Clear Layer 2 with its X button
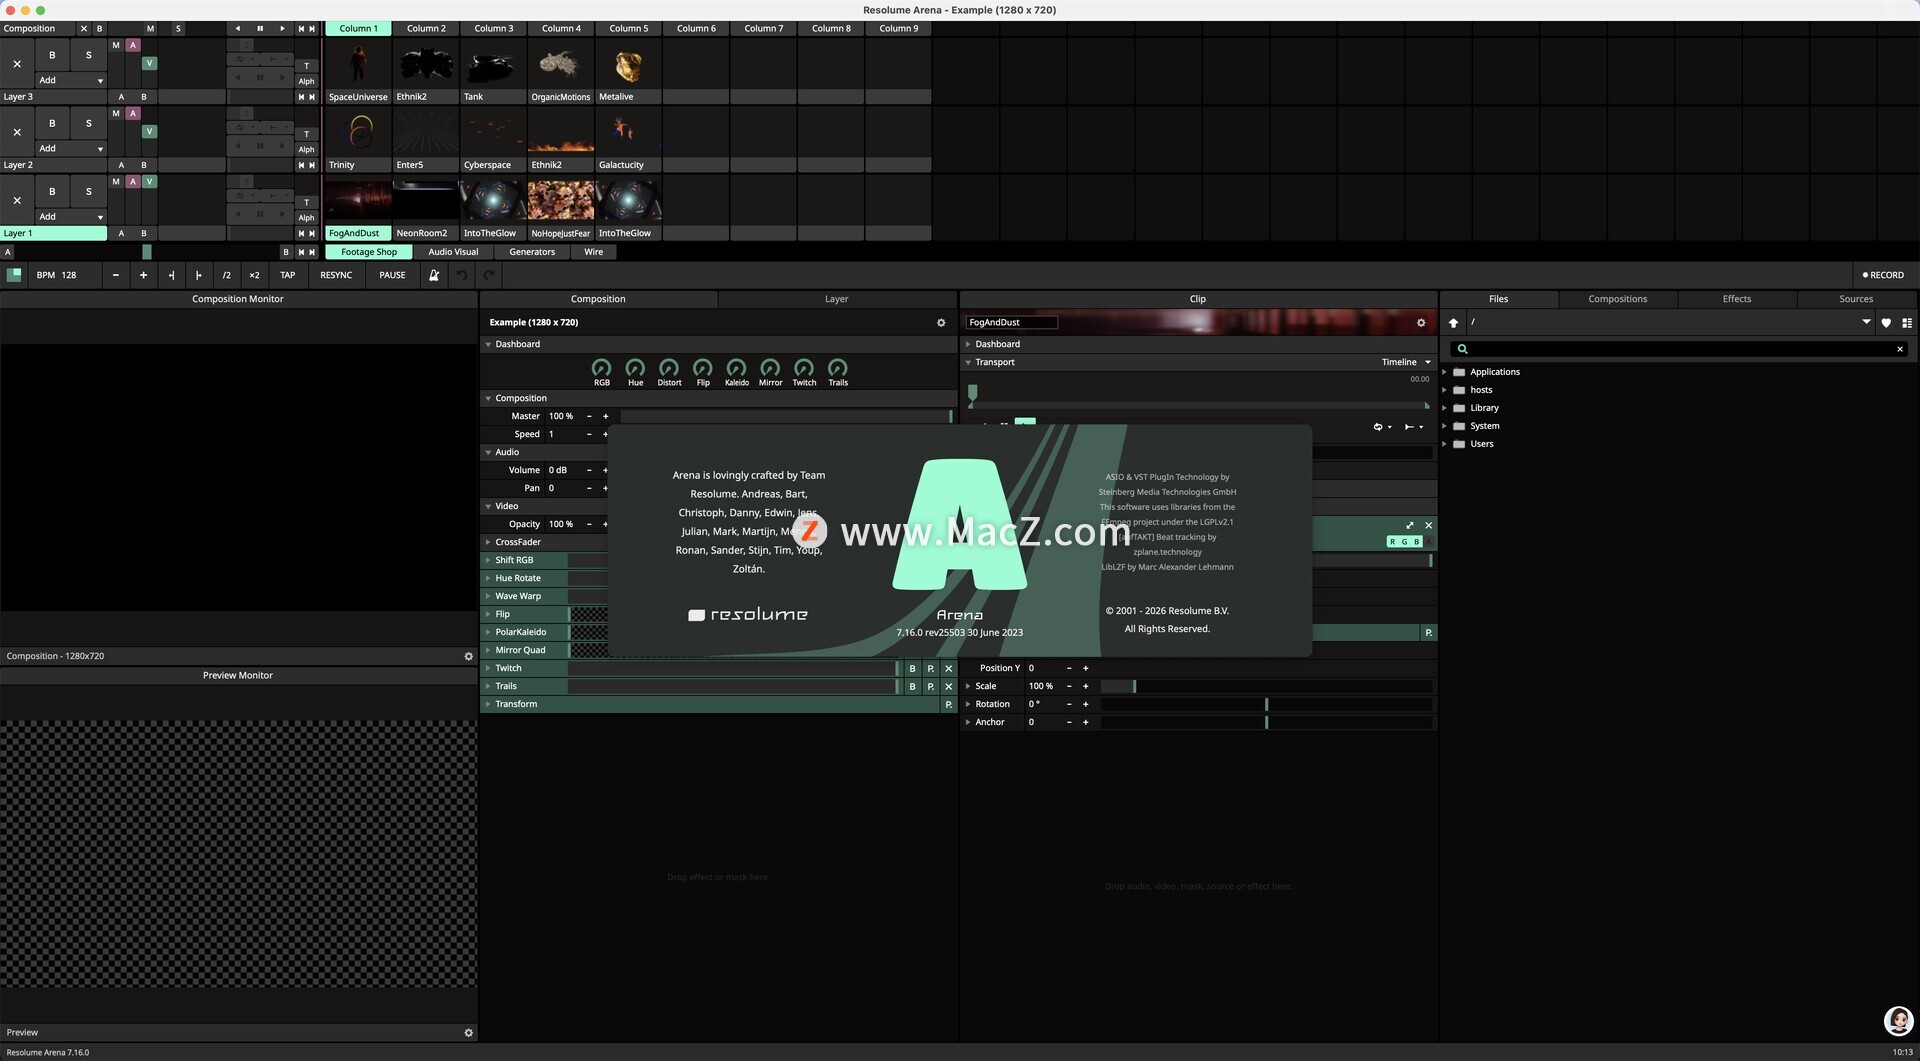This screenshot has height=1061, width=1920. [x=17, y=132]
